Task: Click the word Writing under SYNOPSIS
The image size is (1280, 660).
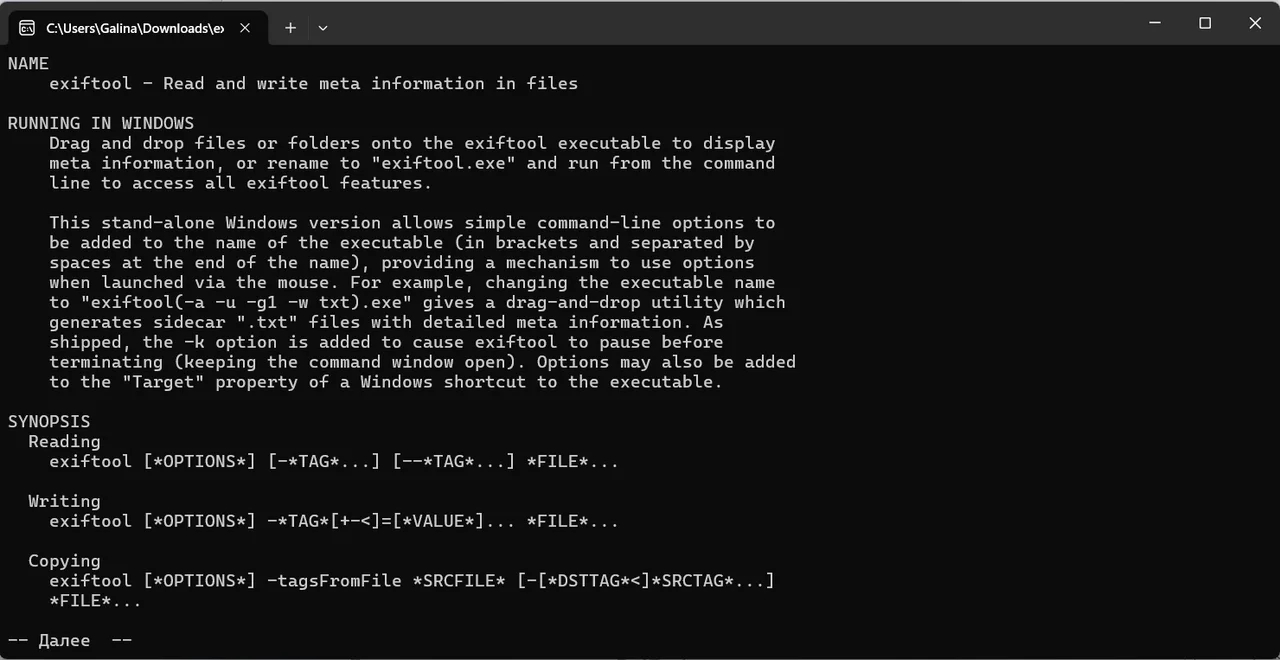Action: click(64, 502)
